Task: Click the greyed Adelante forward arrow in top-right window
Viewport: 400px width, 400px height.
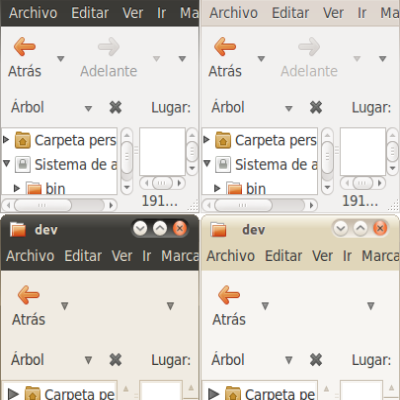Action: pyautogui.click(x=309, y=47)
